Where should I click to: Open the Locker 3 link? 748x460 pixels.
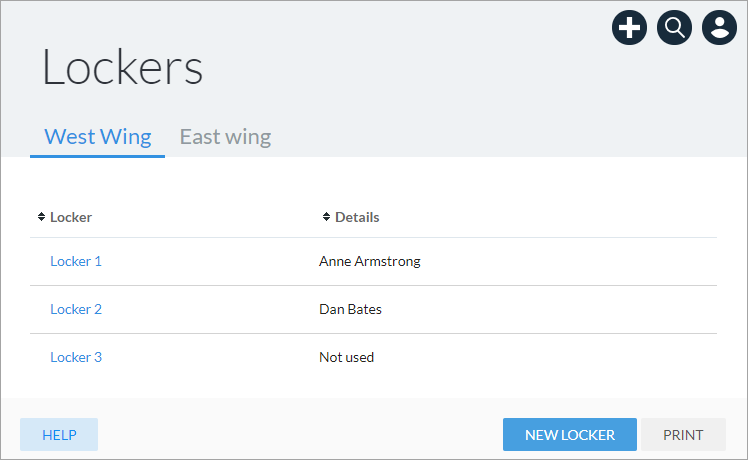click(x=76, y=357)
